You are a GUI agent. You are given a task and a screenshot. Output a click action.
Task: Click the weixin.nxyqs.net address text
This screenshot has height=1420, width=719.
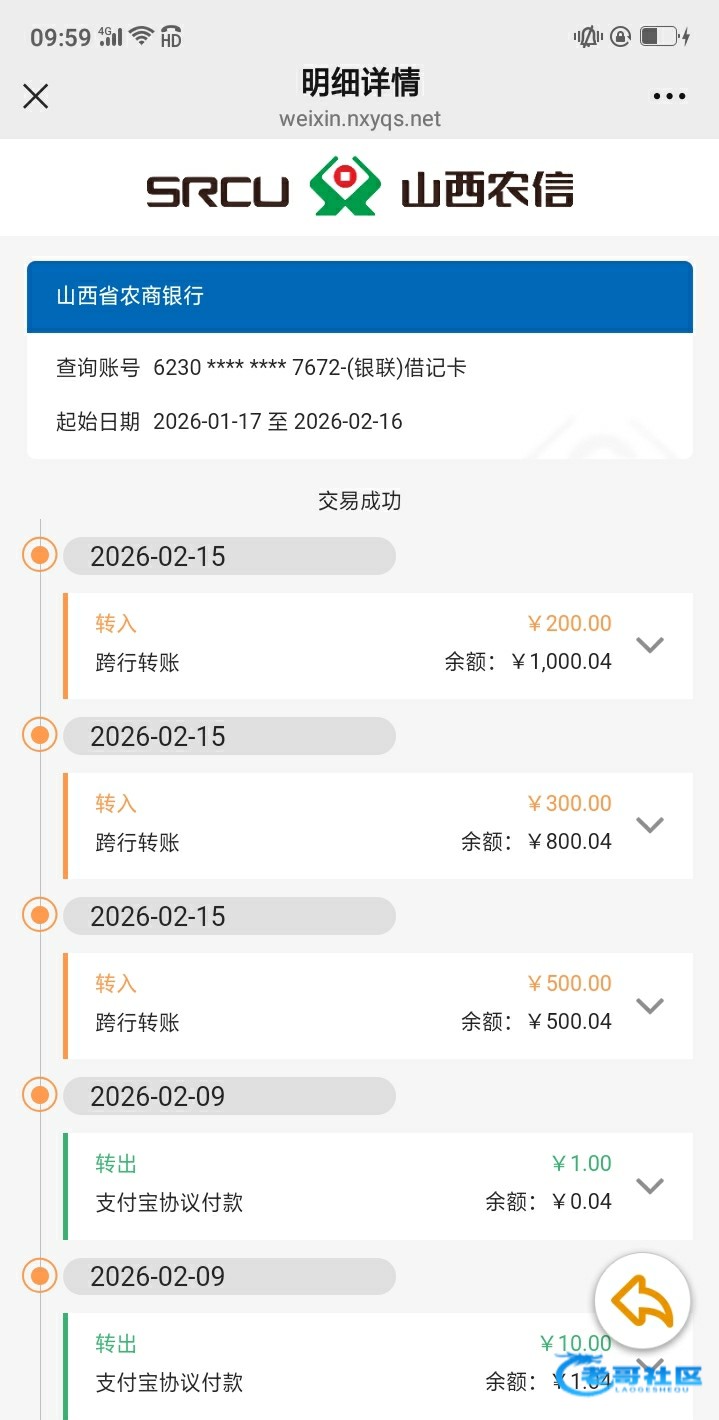(360, 120)
